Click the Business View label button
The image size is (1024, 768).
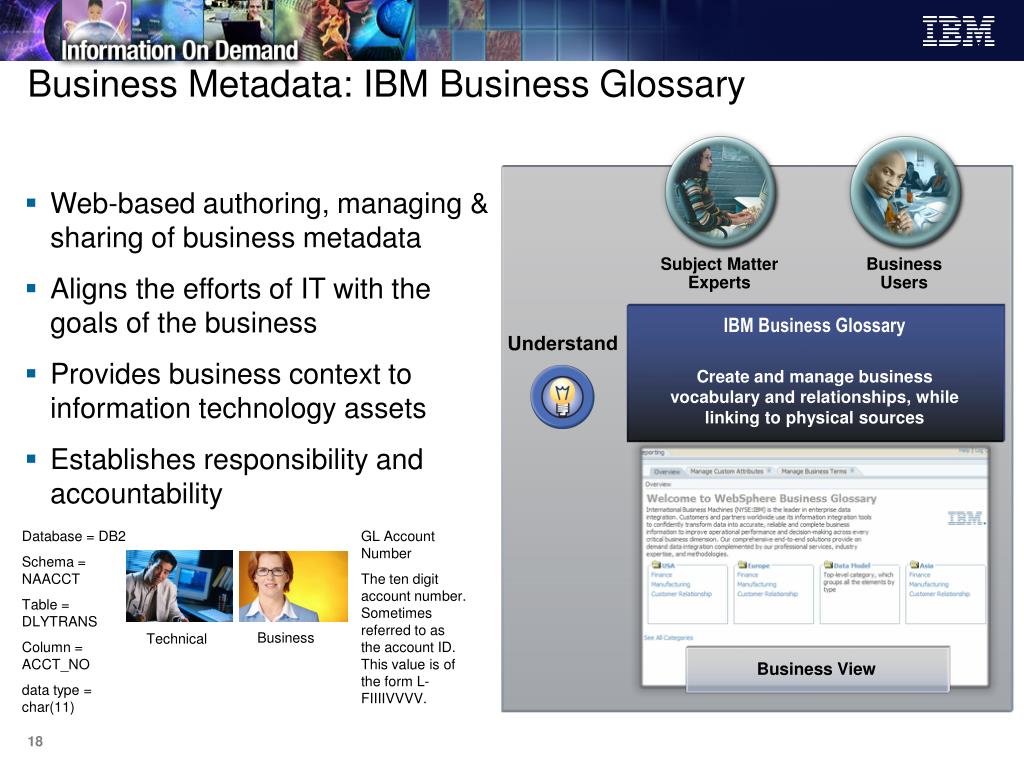[817, 669]
